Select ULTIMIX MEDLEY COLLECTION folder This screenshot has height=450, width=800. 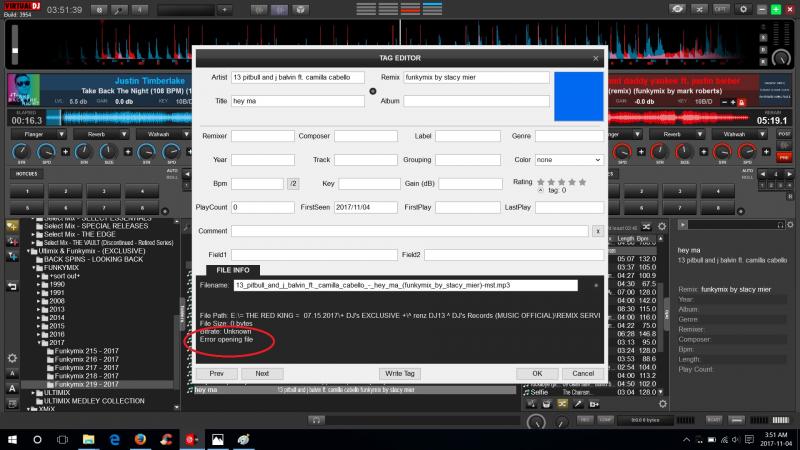90,401
